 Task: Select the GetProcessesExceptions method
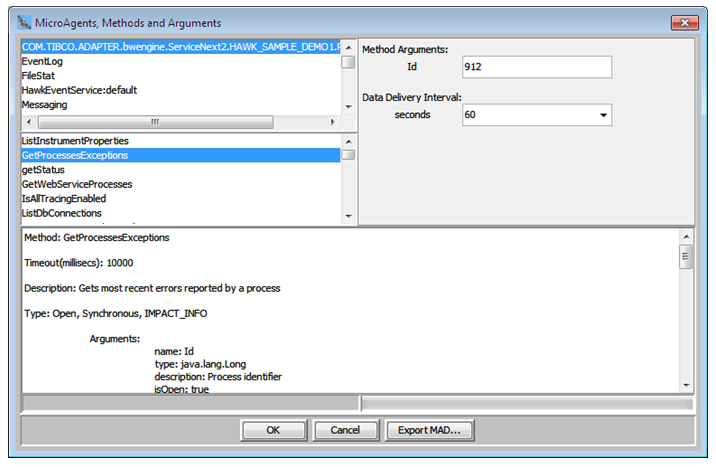coord(181,155)
